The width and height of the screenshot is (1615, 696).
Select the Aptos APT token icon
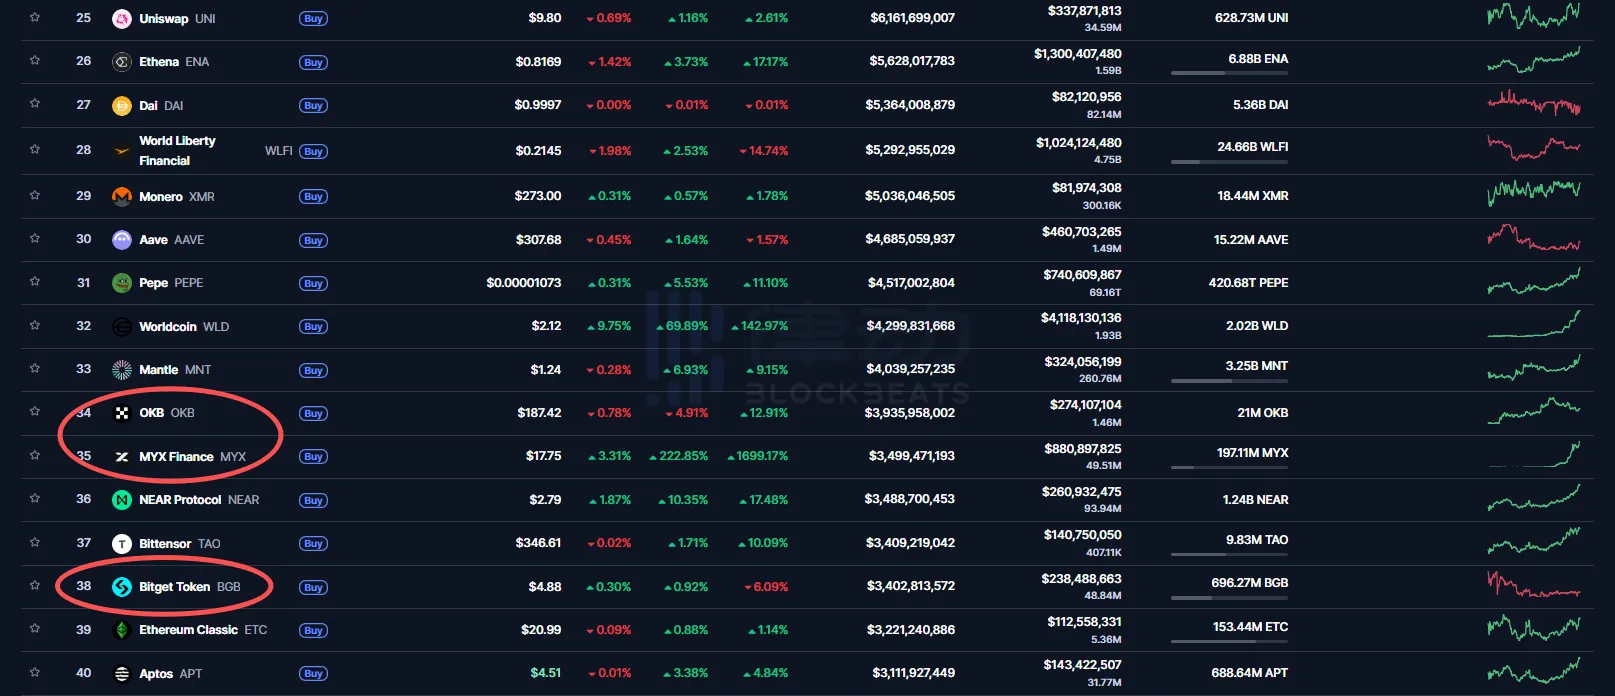pos(120,672)
